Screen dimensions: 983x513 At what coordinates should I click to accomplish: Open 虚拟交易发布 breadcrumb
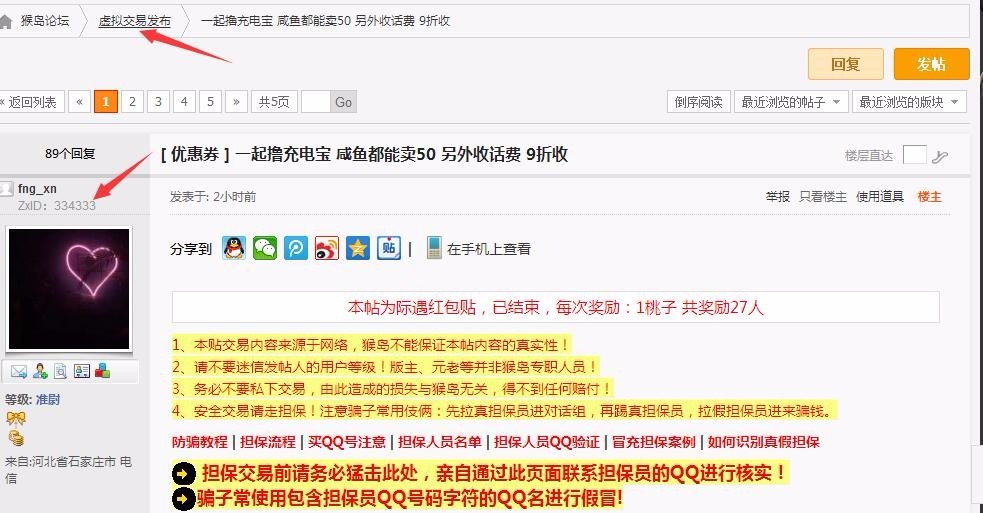click(x=134, y=21)
